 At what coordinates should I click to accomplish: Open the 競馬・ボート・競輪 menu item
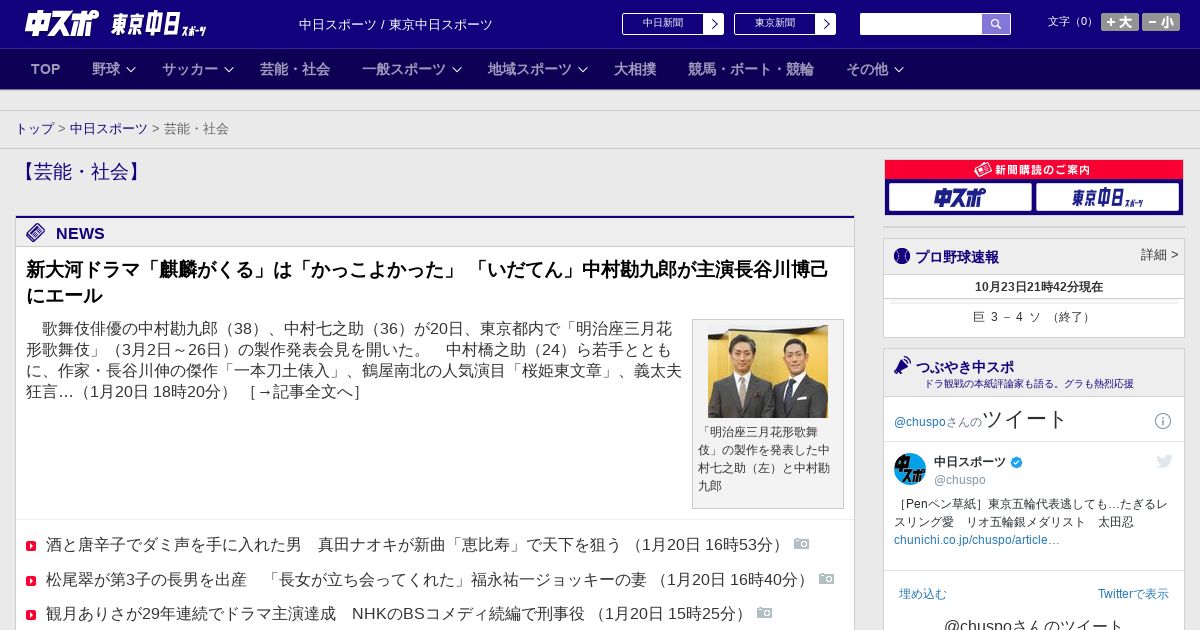(x=751, y=69)
